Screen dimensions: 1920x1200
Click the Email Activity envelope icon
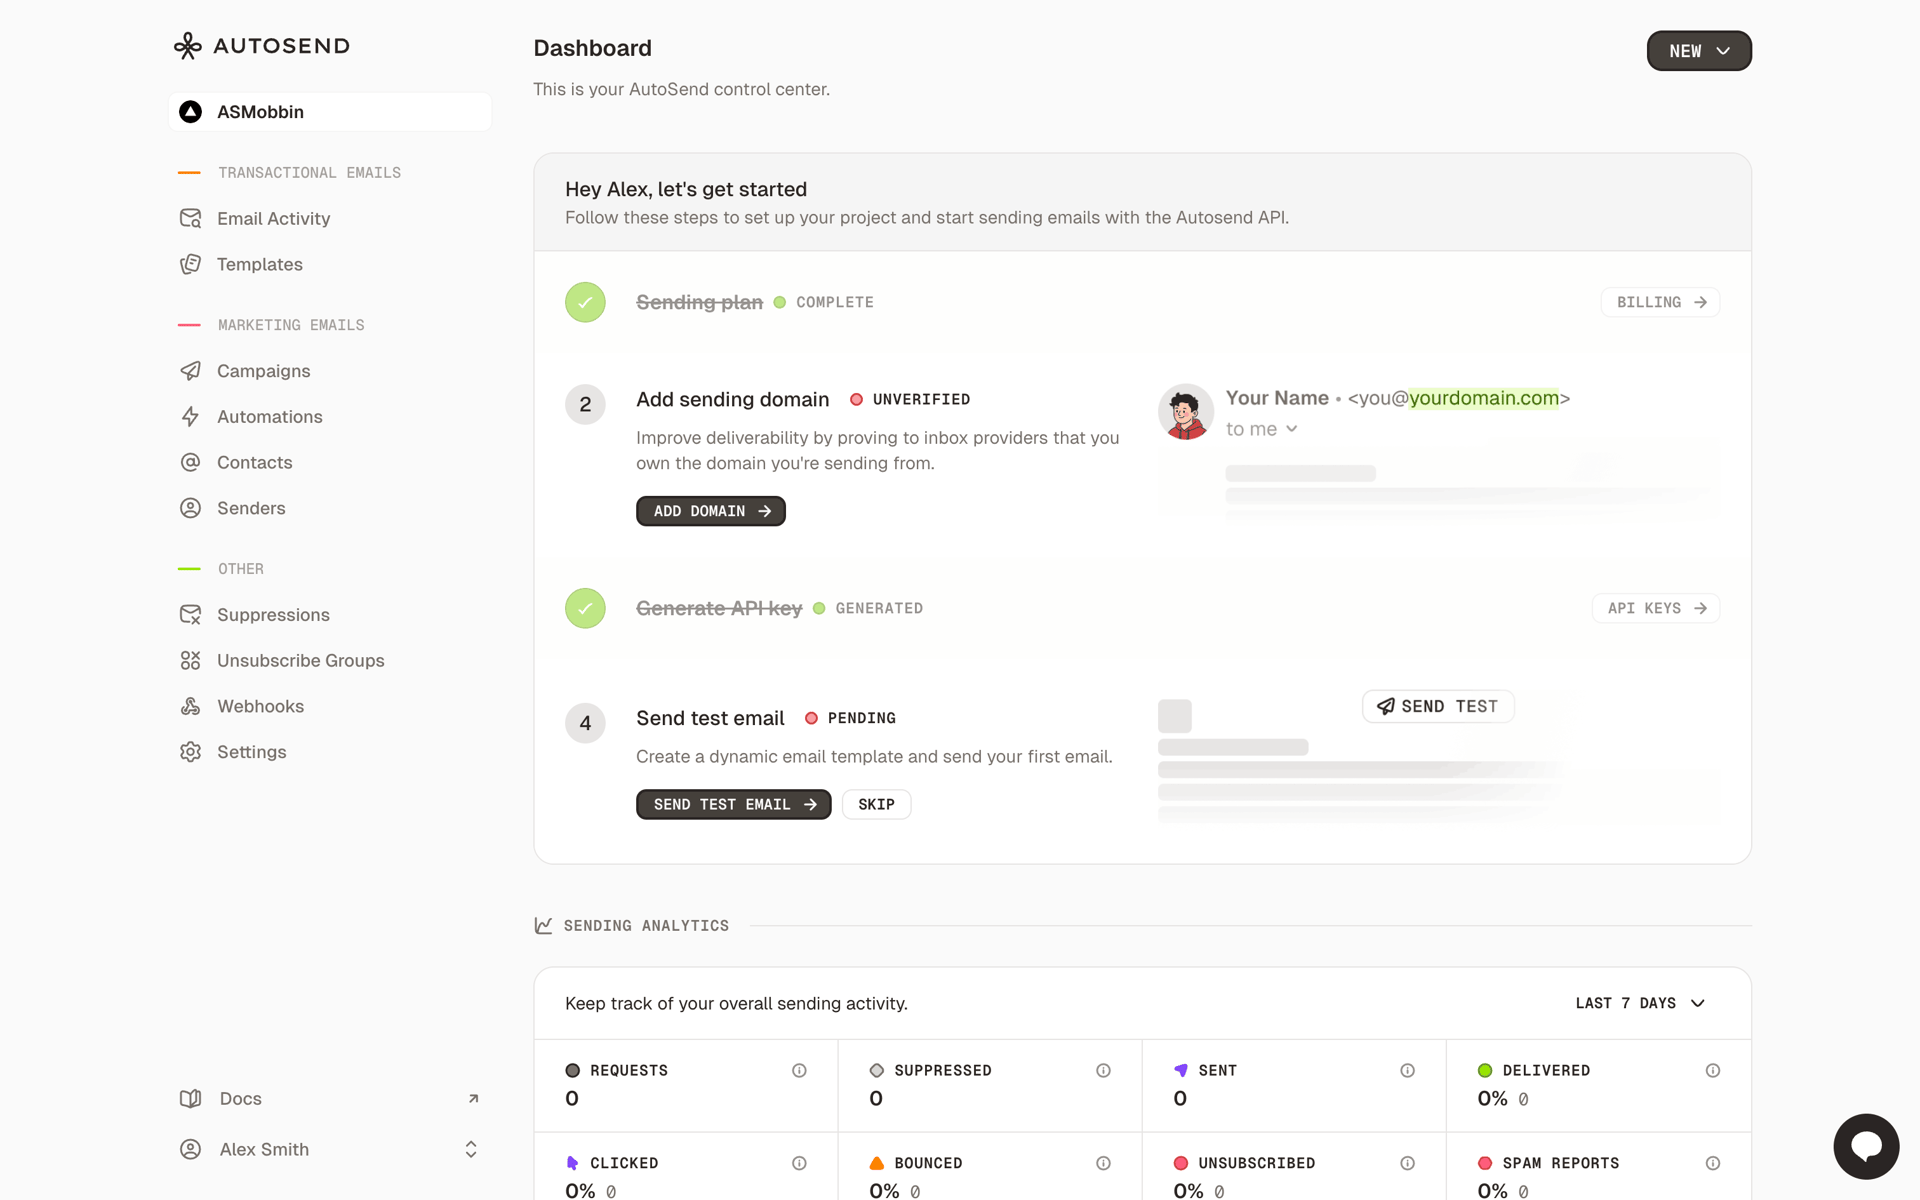click(190, 218)
